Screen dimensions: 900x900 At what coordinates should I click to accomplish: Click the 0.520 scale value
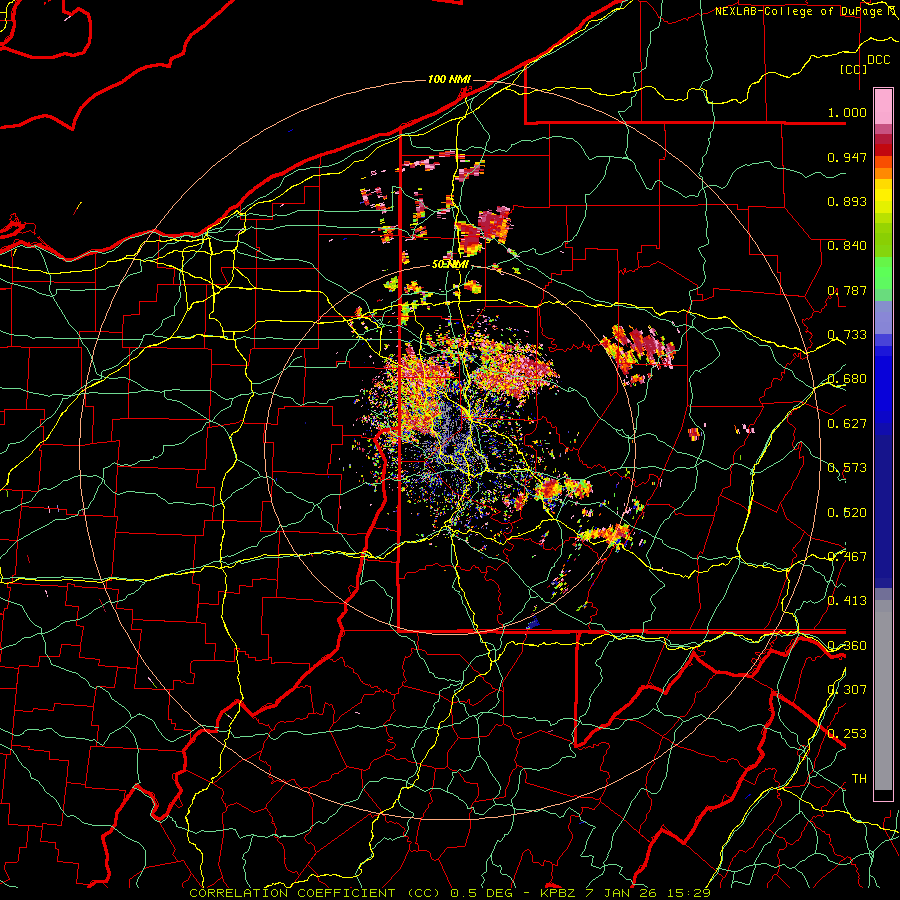pyautogui.click(x=847, y=513)
